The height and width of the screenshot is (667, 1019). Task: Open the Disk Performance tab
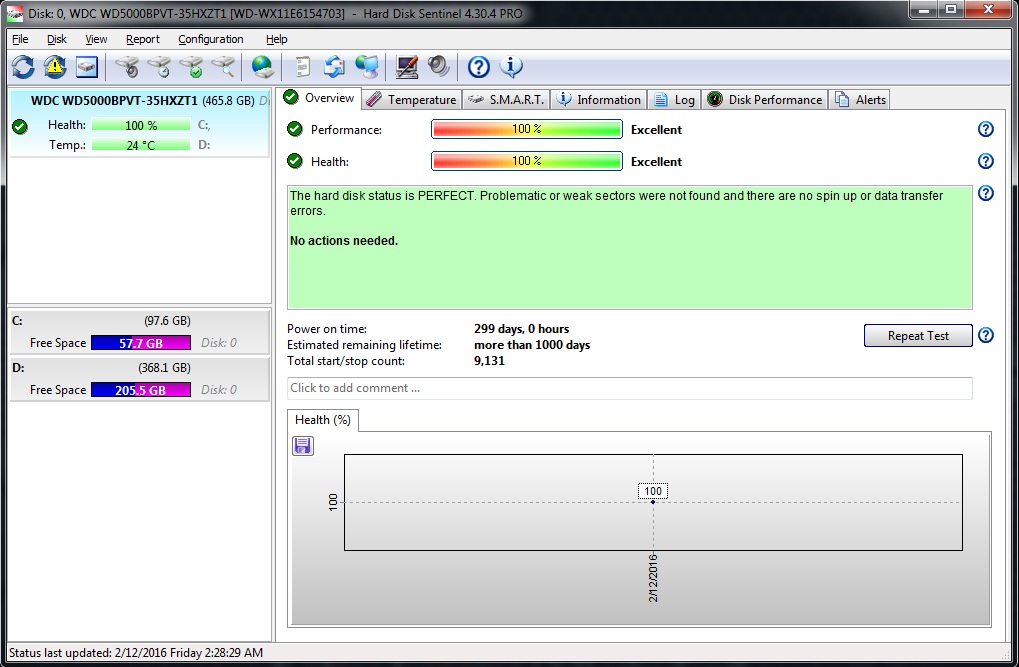tap(765, 99)
